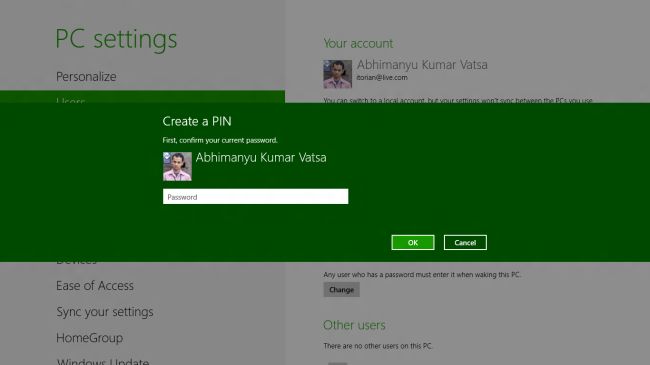Click the user avatar in the PIN dialog
This screenshot has width=650, height=365.
click(x=177, y=166)
